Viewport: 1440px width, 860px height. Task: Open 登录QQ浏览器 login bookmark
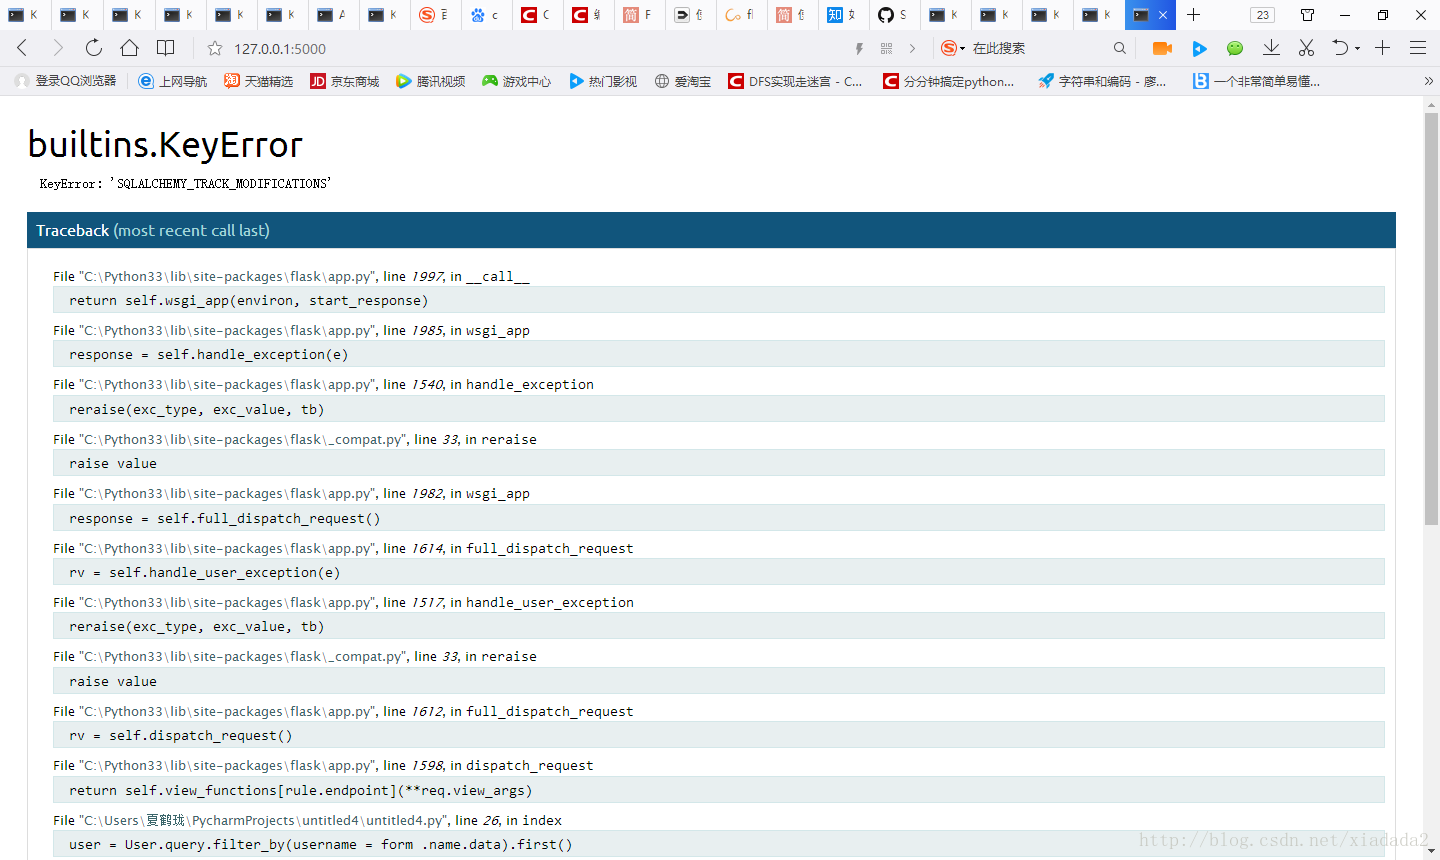pos(66,81)
